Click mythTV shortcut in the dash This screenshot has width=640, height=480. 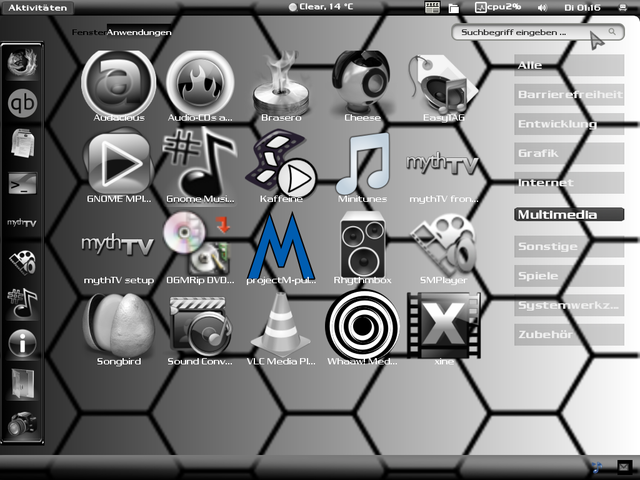tap(22, 222)
